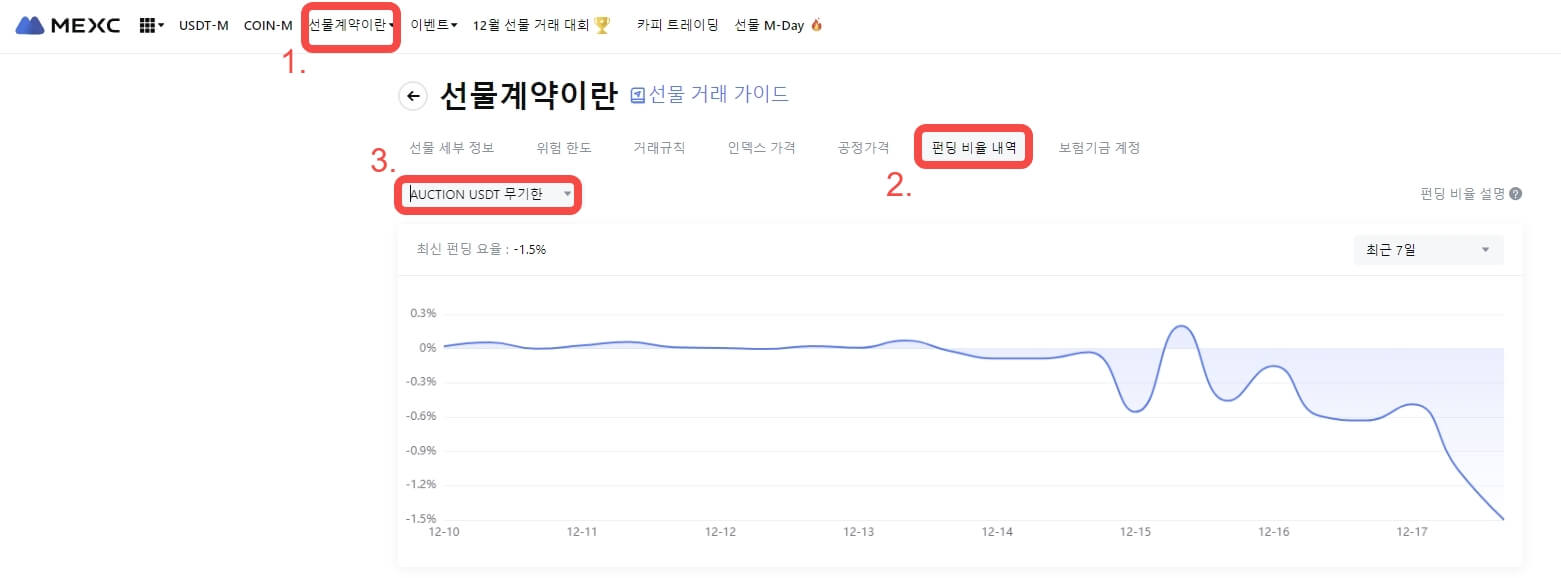Viewport: 1561px width, 578px height.
Task: Click the fire icon beside 선물 M-Day
Action: (x=817, y=25)
